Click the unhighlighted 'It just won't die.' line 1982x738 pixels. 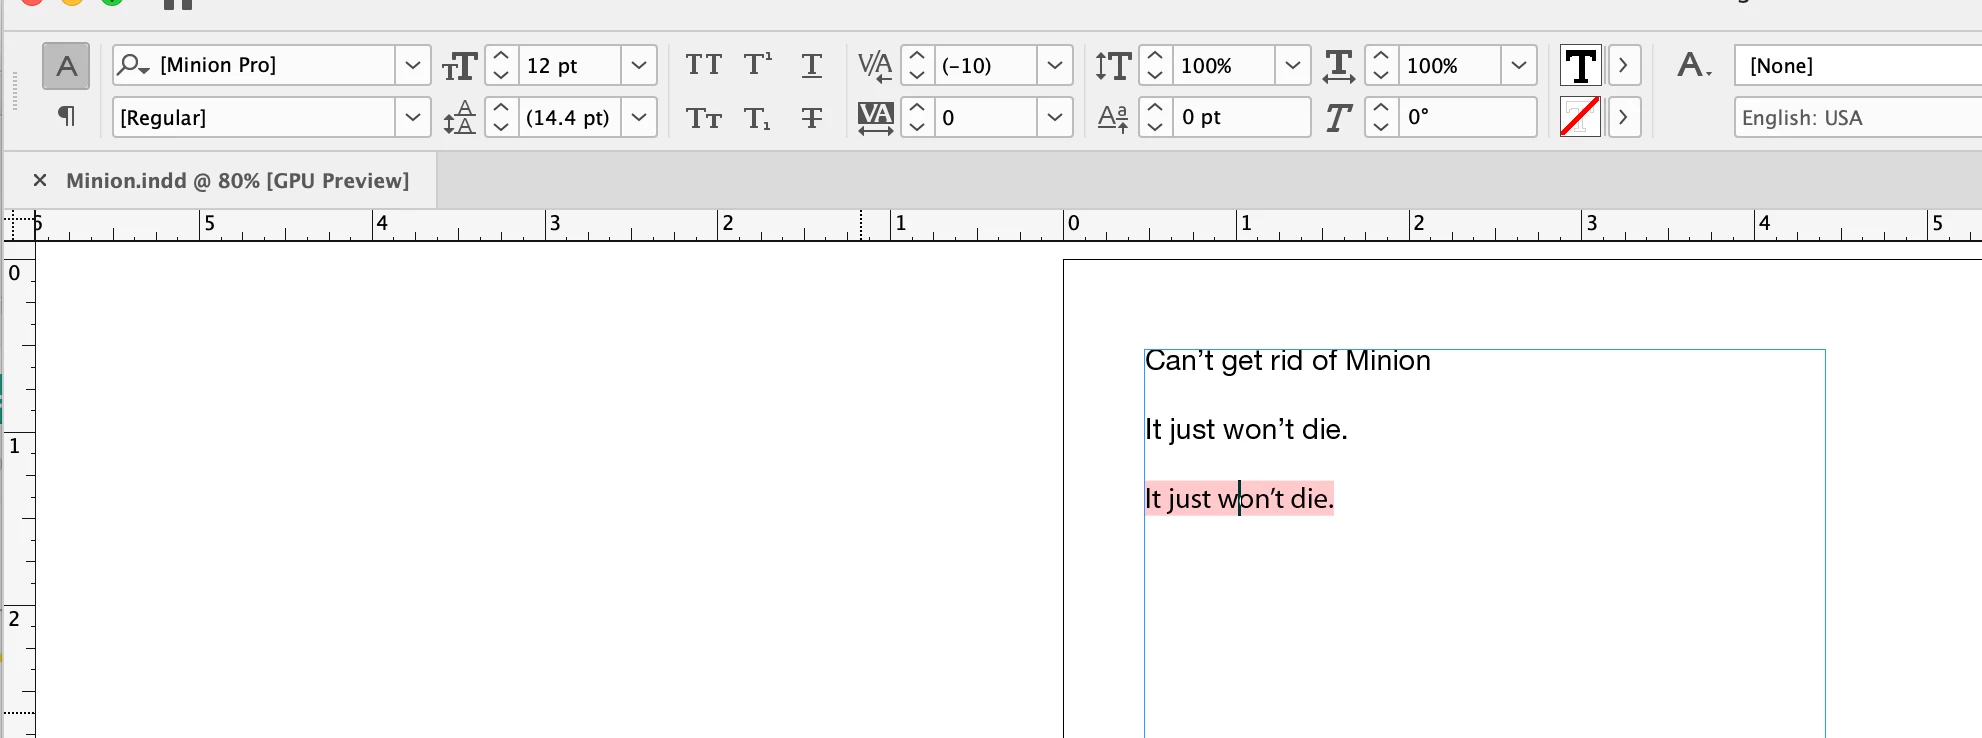click(1246, 430)
